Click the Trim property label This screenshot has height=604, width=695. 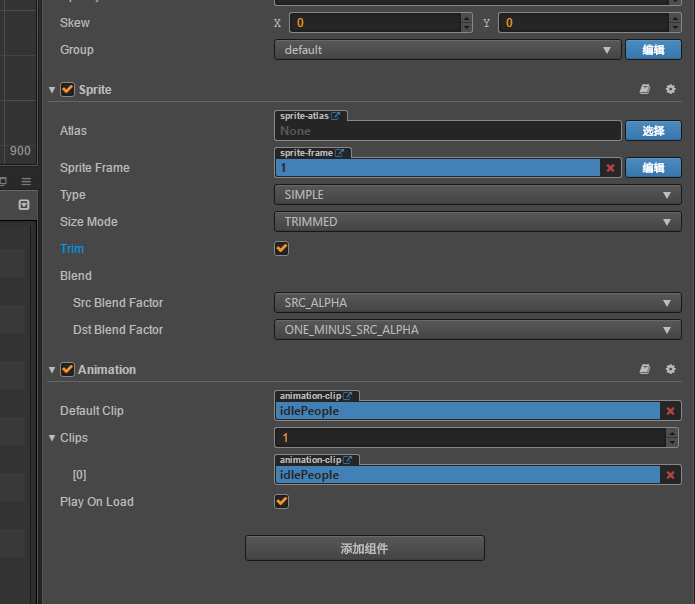coord(72,249)
